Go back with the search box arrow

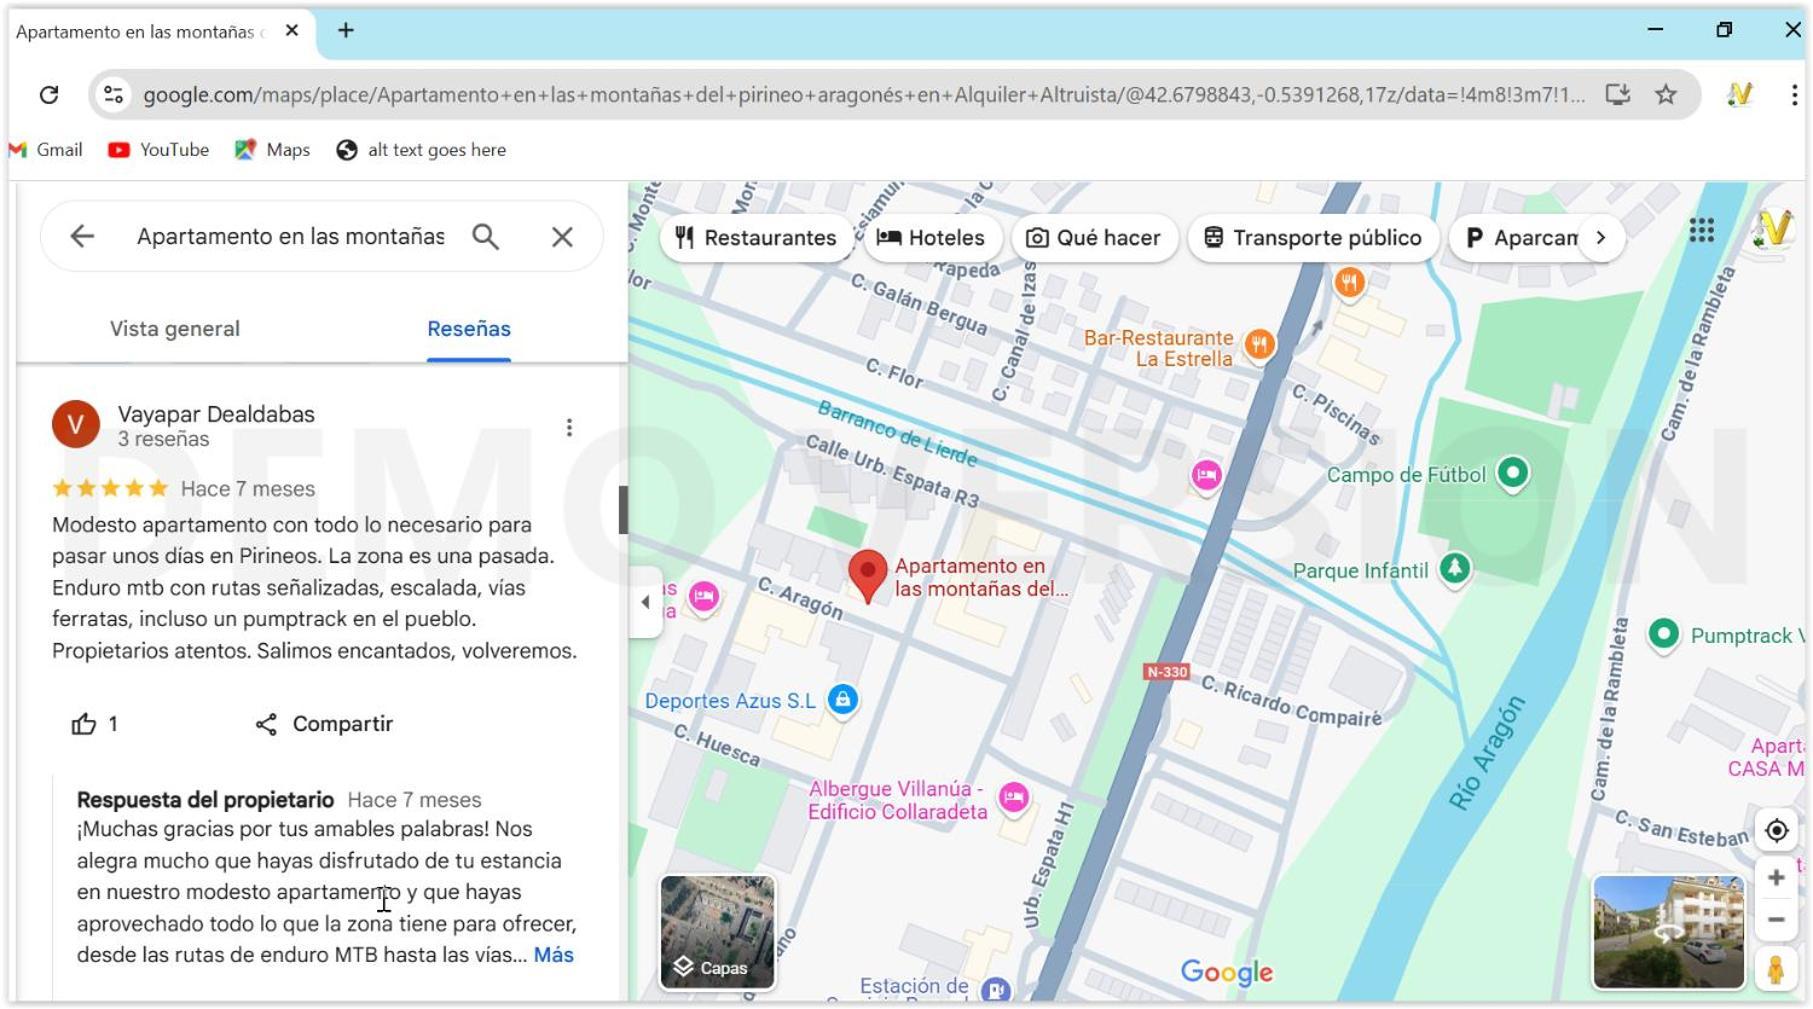click(x=82, y=236)
